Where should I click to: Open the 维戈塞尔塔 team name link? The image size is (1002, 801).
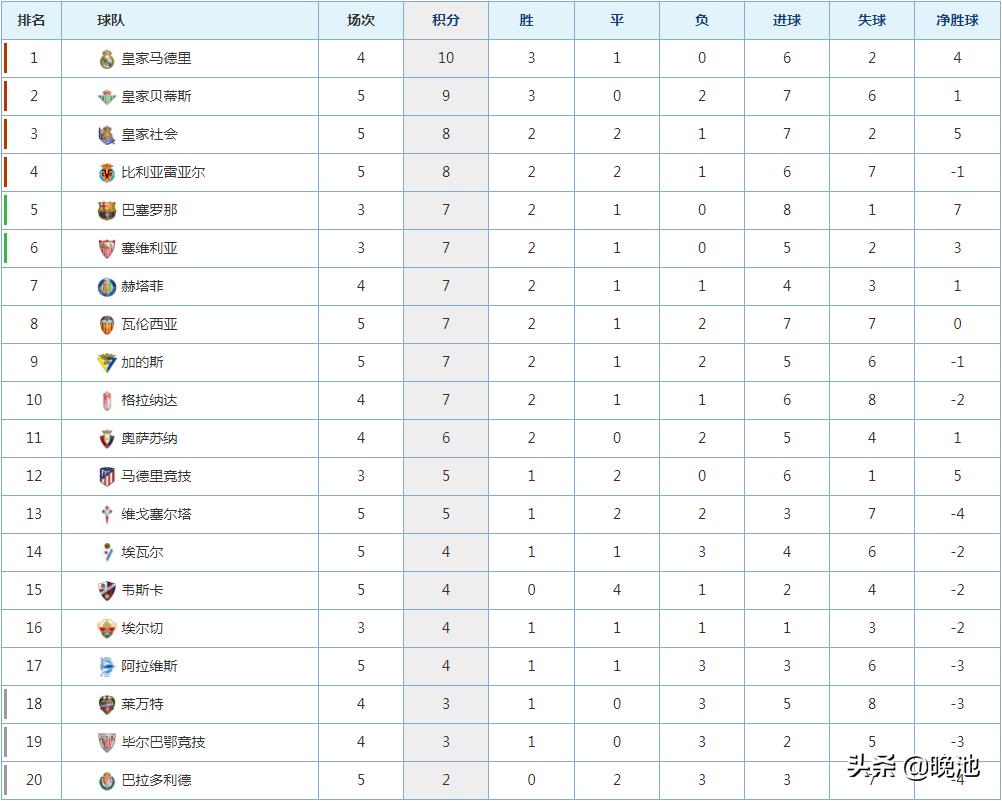[157, 515]
